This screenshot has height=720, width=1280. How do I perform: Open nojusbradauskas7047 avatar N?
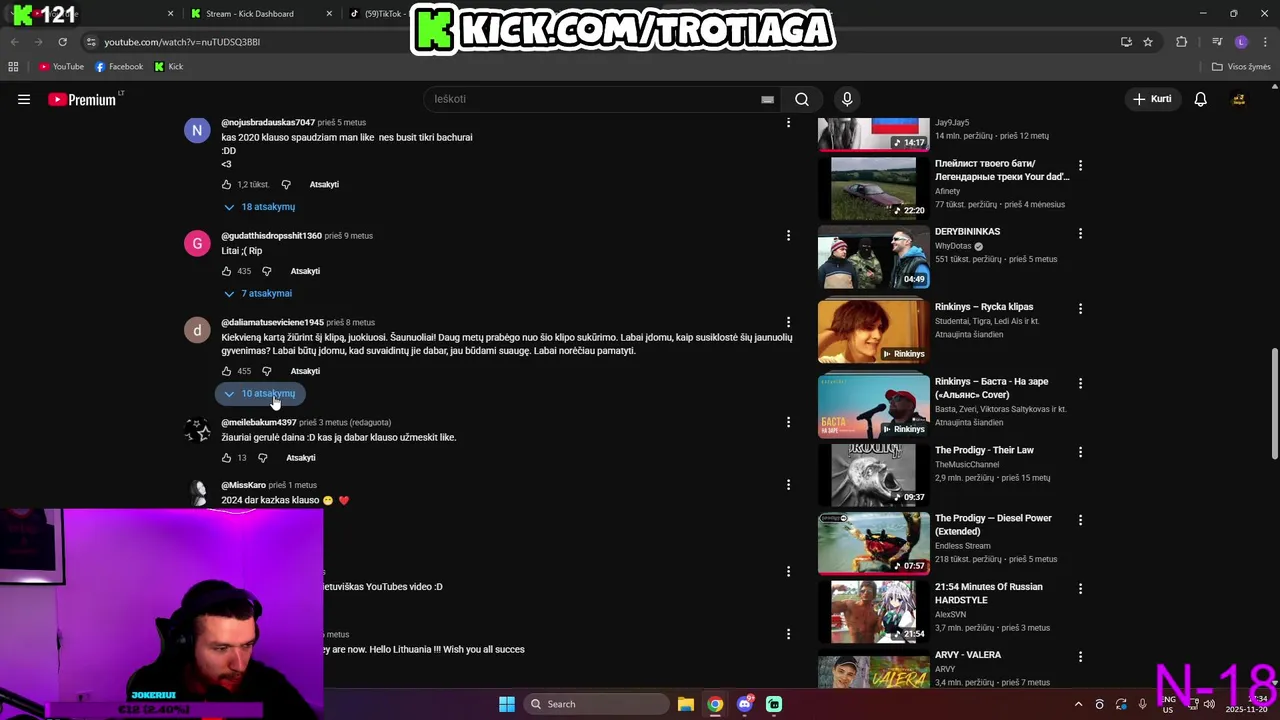(x=197, y=130)
